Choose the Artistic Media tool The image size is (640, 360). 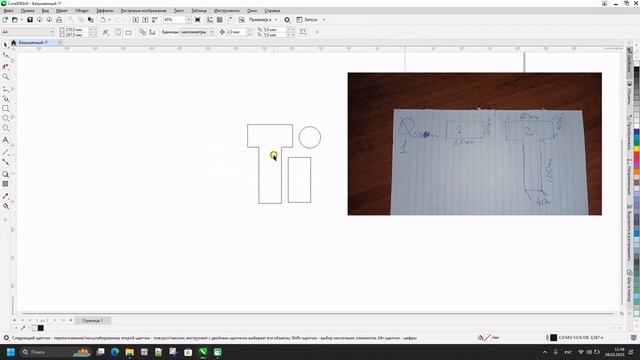pyautogui.click(x=5, y=98)
